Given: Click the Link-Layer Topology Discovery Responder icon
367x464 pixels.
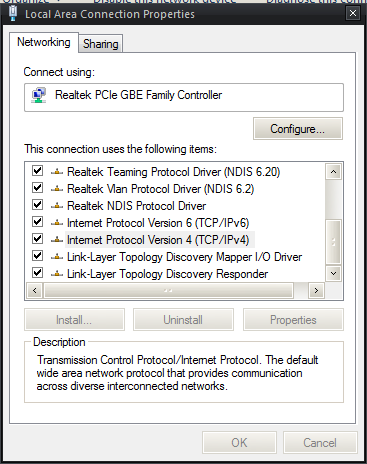Looking at the screenshot, I should tap(57, 274).
